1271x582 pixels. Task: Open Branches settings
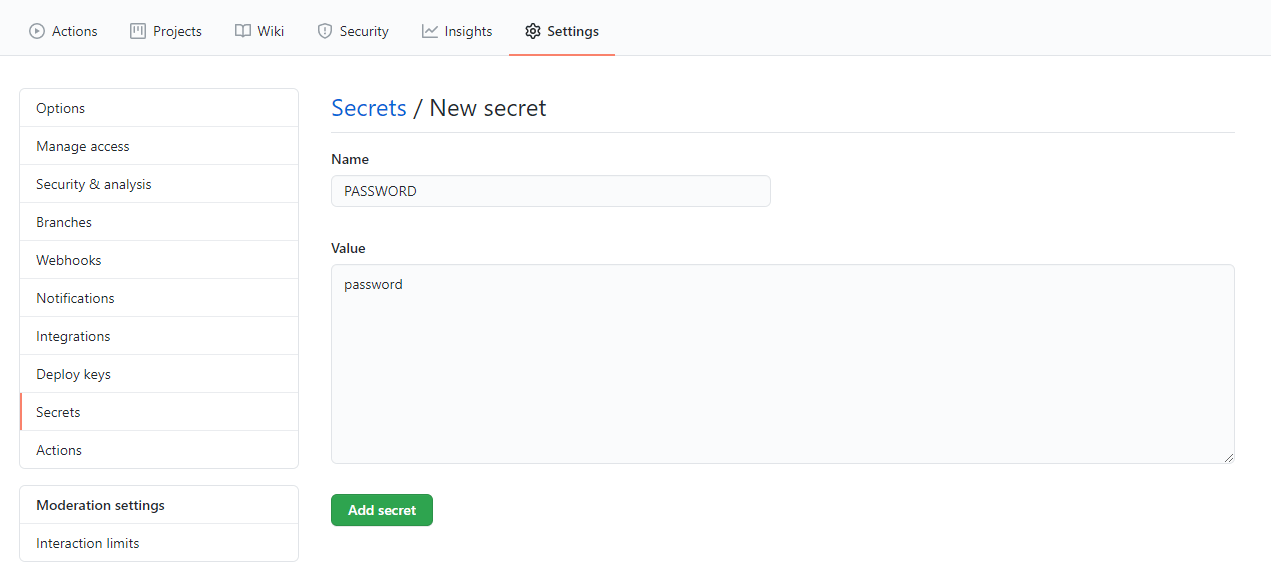click(x=63, y=221)
